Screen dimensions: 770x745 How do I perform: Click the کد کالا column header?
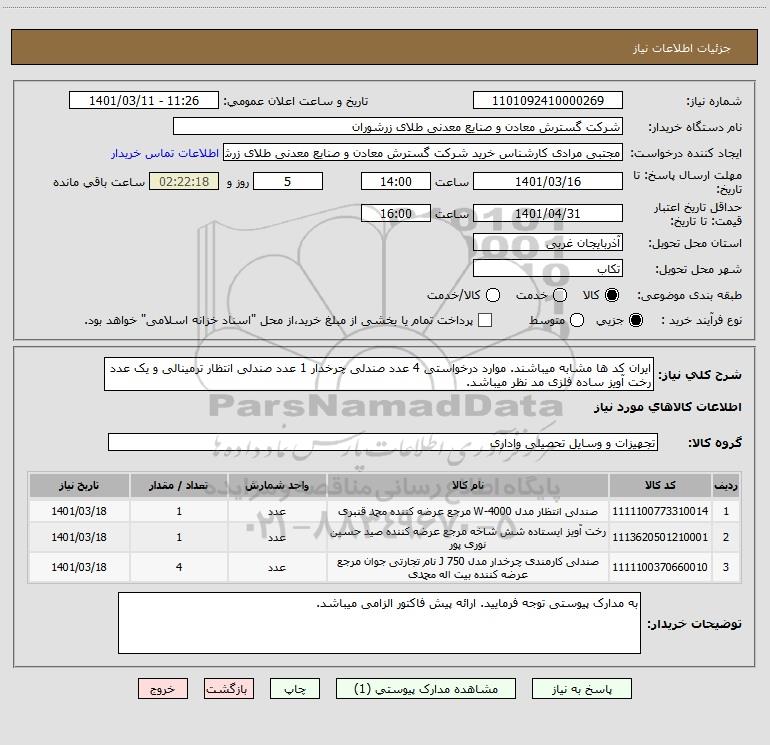pos(660,485)
